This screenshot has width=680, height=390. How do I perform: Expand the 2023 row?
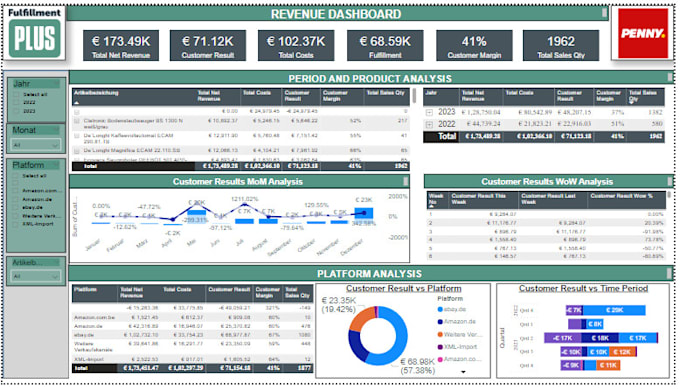click(x=429, y=112)
